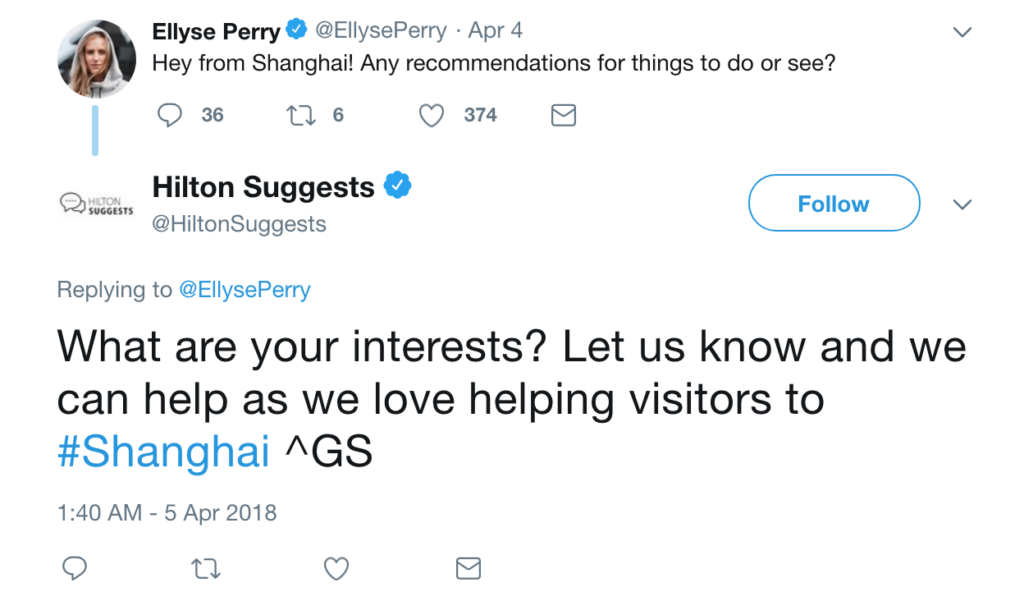Retweet the Hilton Suggests reply
1024x601 pixels.
[206, 569]
